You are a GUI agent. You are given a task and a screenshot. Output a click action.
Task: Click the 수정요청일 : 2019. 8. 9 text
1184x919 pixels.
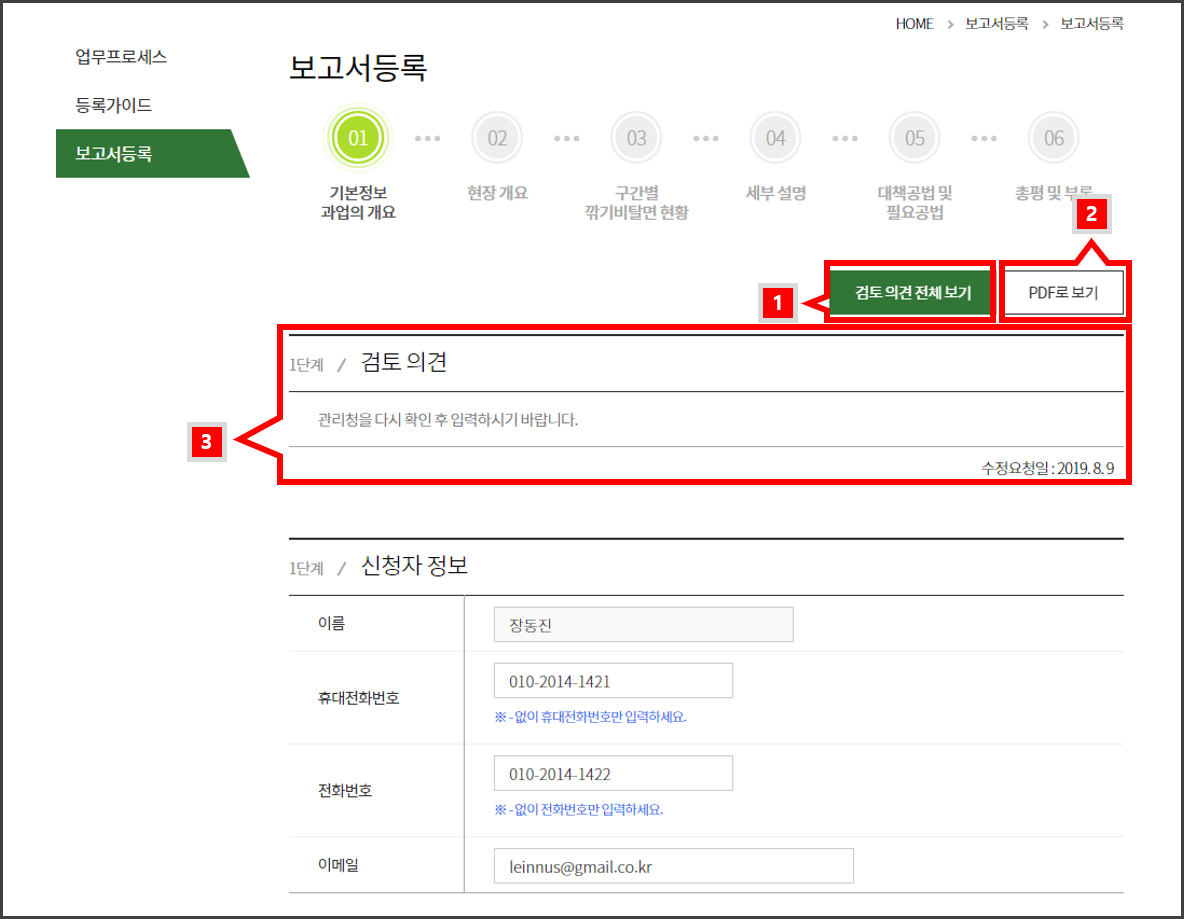pos(1047,468)
